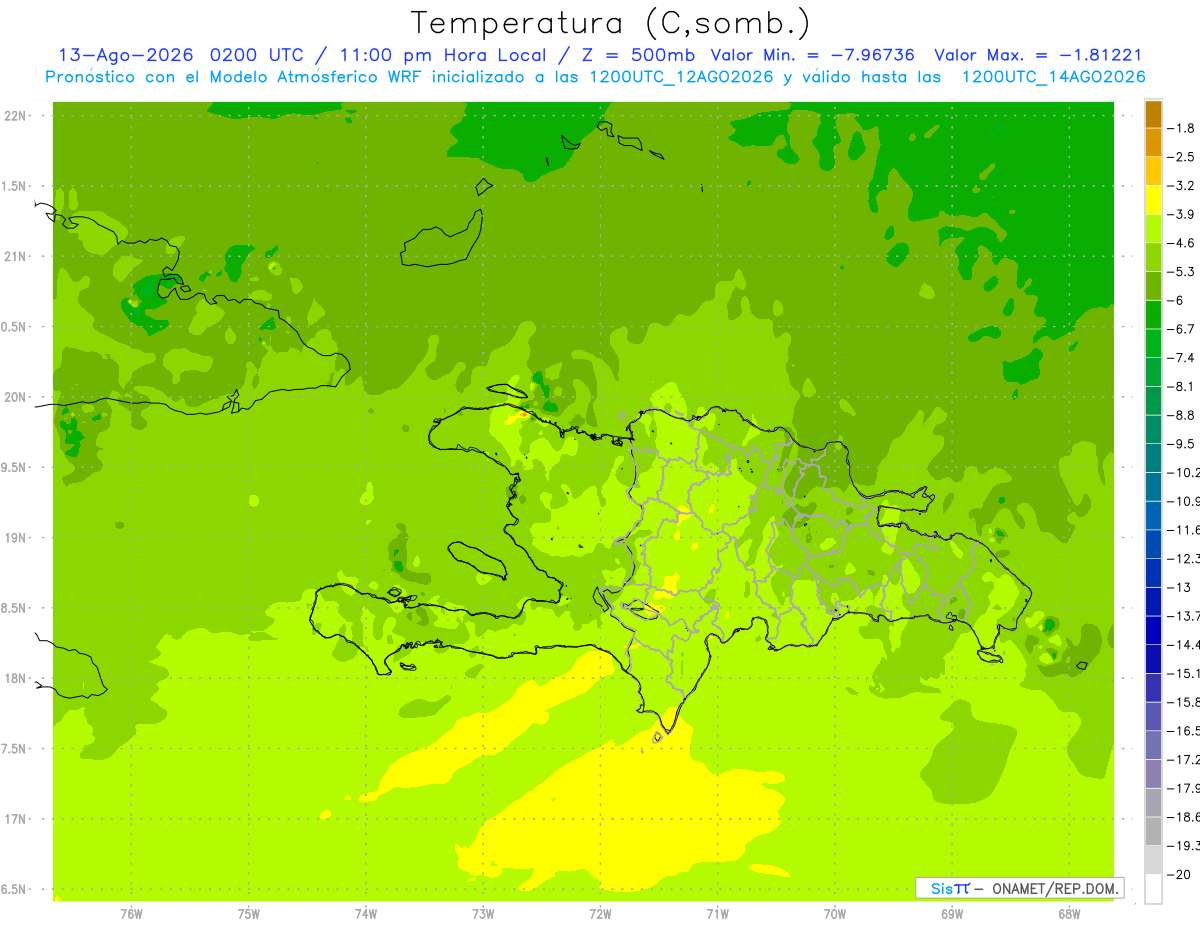The image size is (1200, 927).
Task: Click the '-13' colorbar value label
Action: pyautogui.click(x=1181, y=587)
